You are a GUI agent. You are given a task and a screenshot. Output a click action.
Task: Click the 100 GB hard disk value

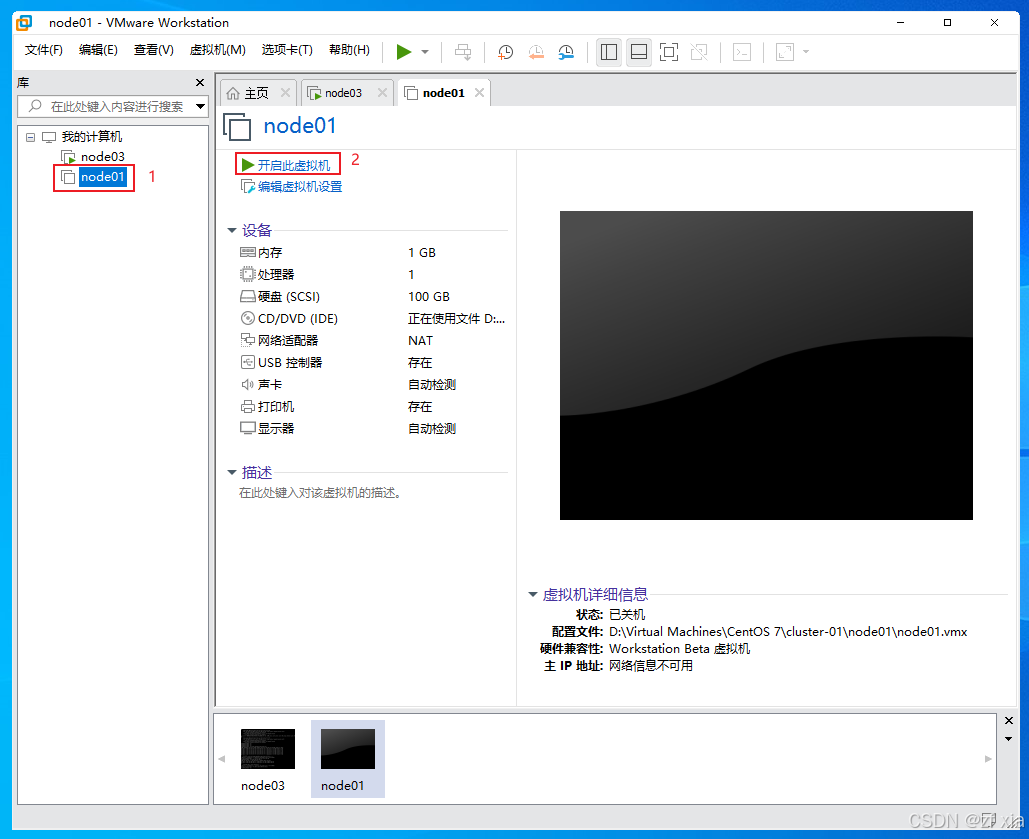pos(429,297)
